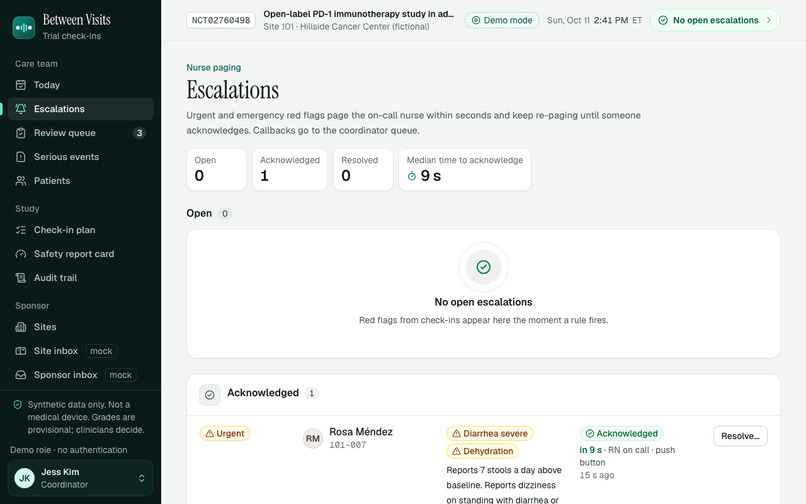Open the Site inbox
806x504 pixels.
pyautogui.click(x=80, y=351)
